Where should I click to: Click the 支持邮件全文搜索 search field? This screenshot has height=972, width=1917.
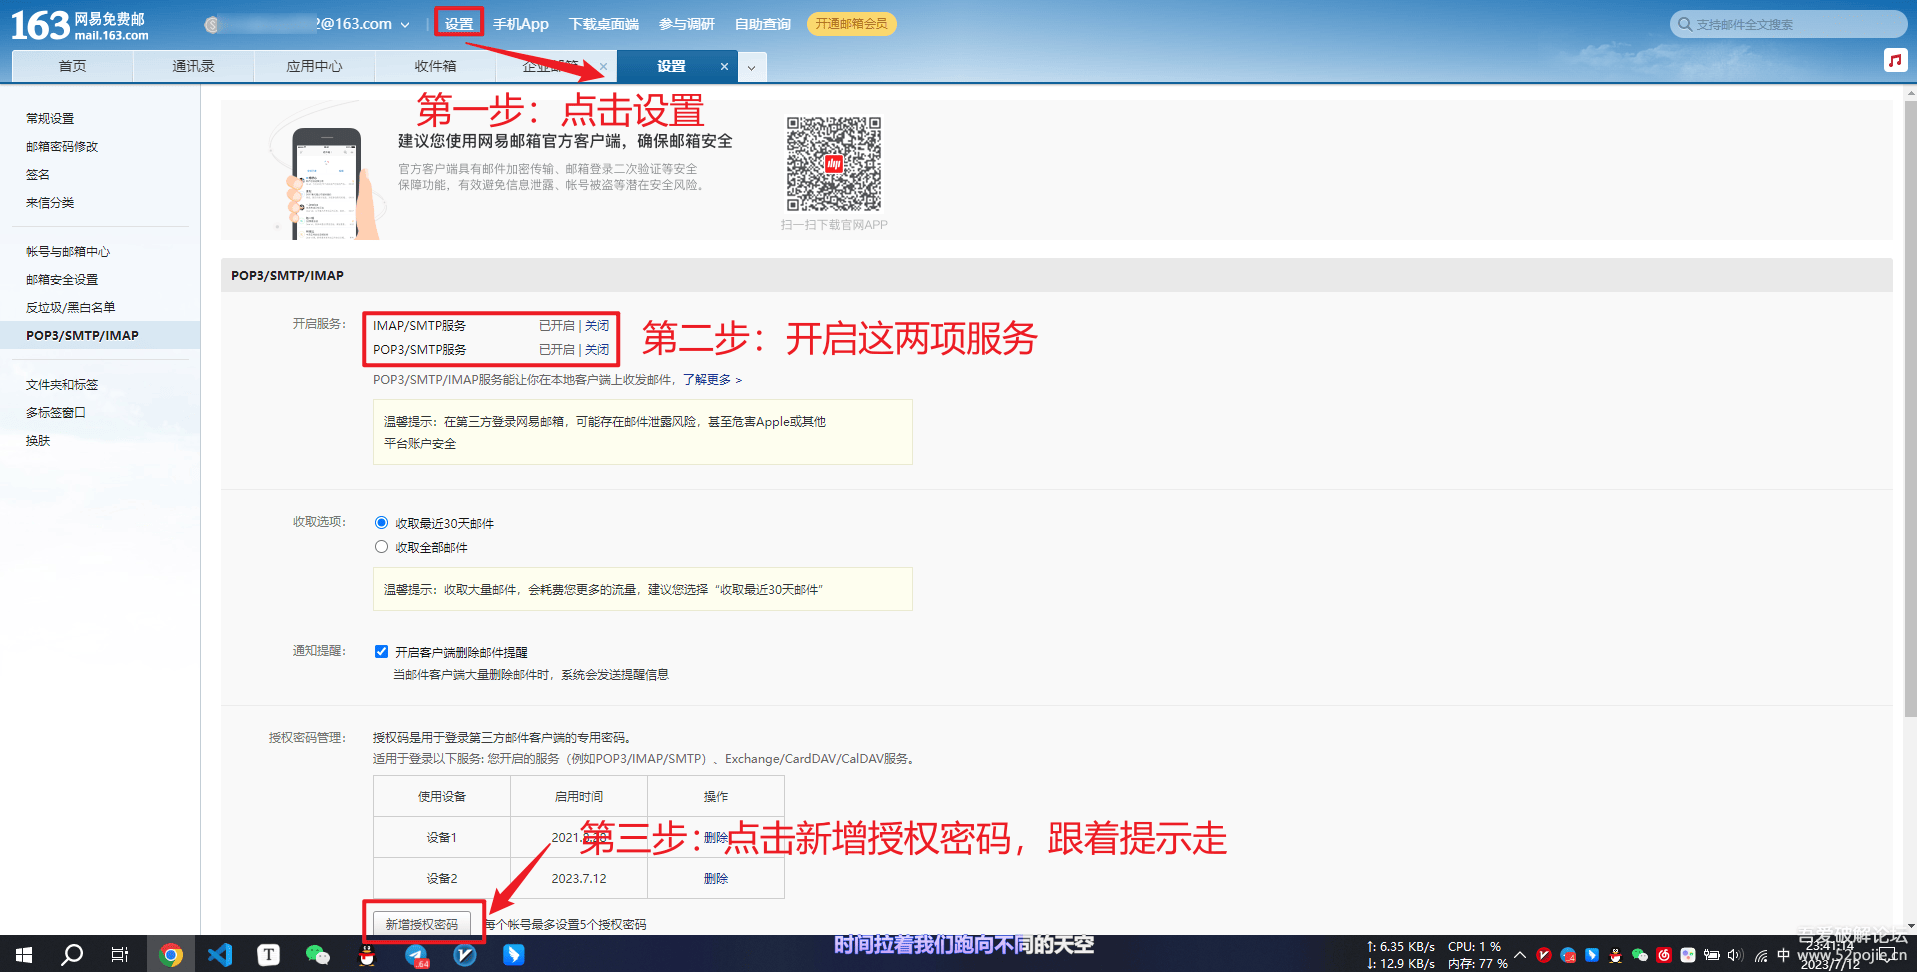tap(1788, 24)
